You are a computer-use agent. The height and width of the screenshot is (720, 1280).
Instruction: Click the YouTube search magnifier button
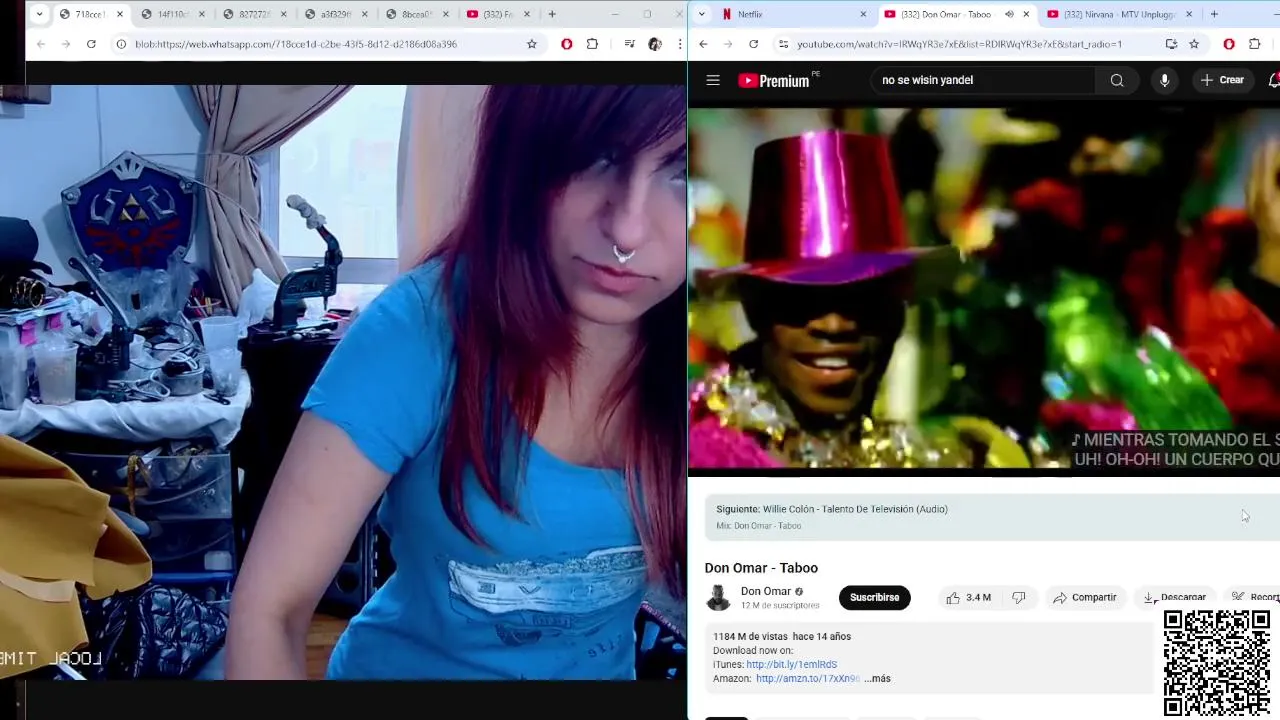1117,80
